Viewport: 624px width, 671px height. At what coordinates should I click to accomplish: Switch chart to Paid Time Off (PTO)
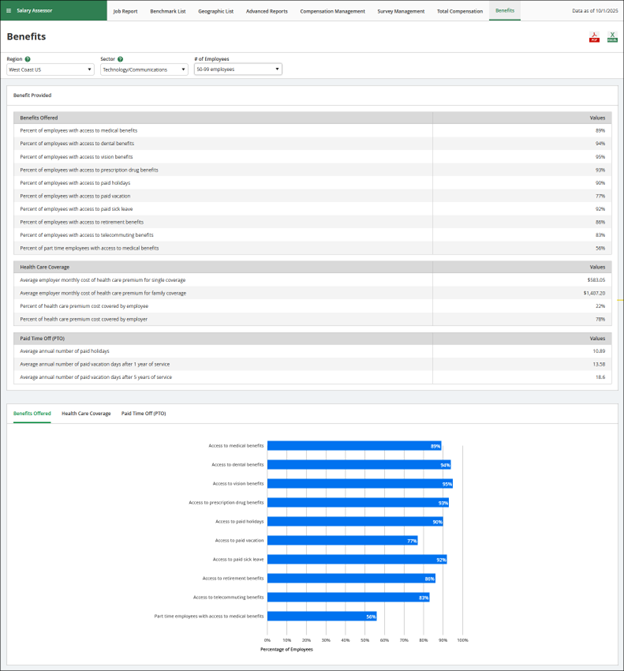pyautogui.click(x=143, y=413)
